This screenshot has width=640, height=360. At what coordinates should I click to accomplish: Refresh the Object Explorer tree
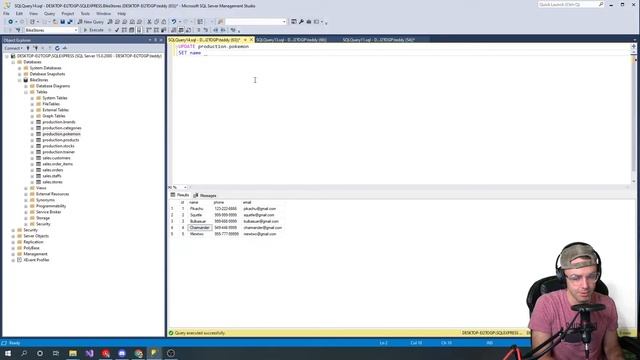pos(57,48)
